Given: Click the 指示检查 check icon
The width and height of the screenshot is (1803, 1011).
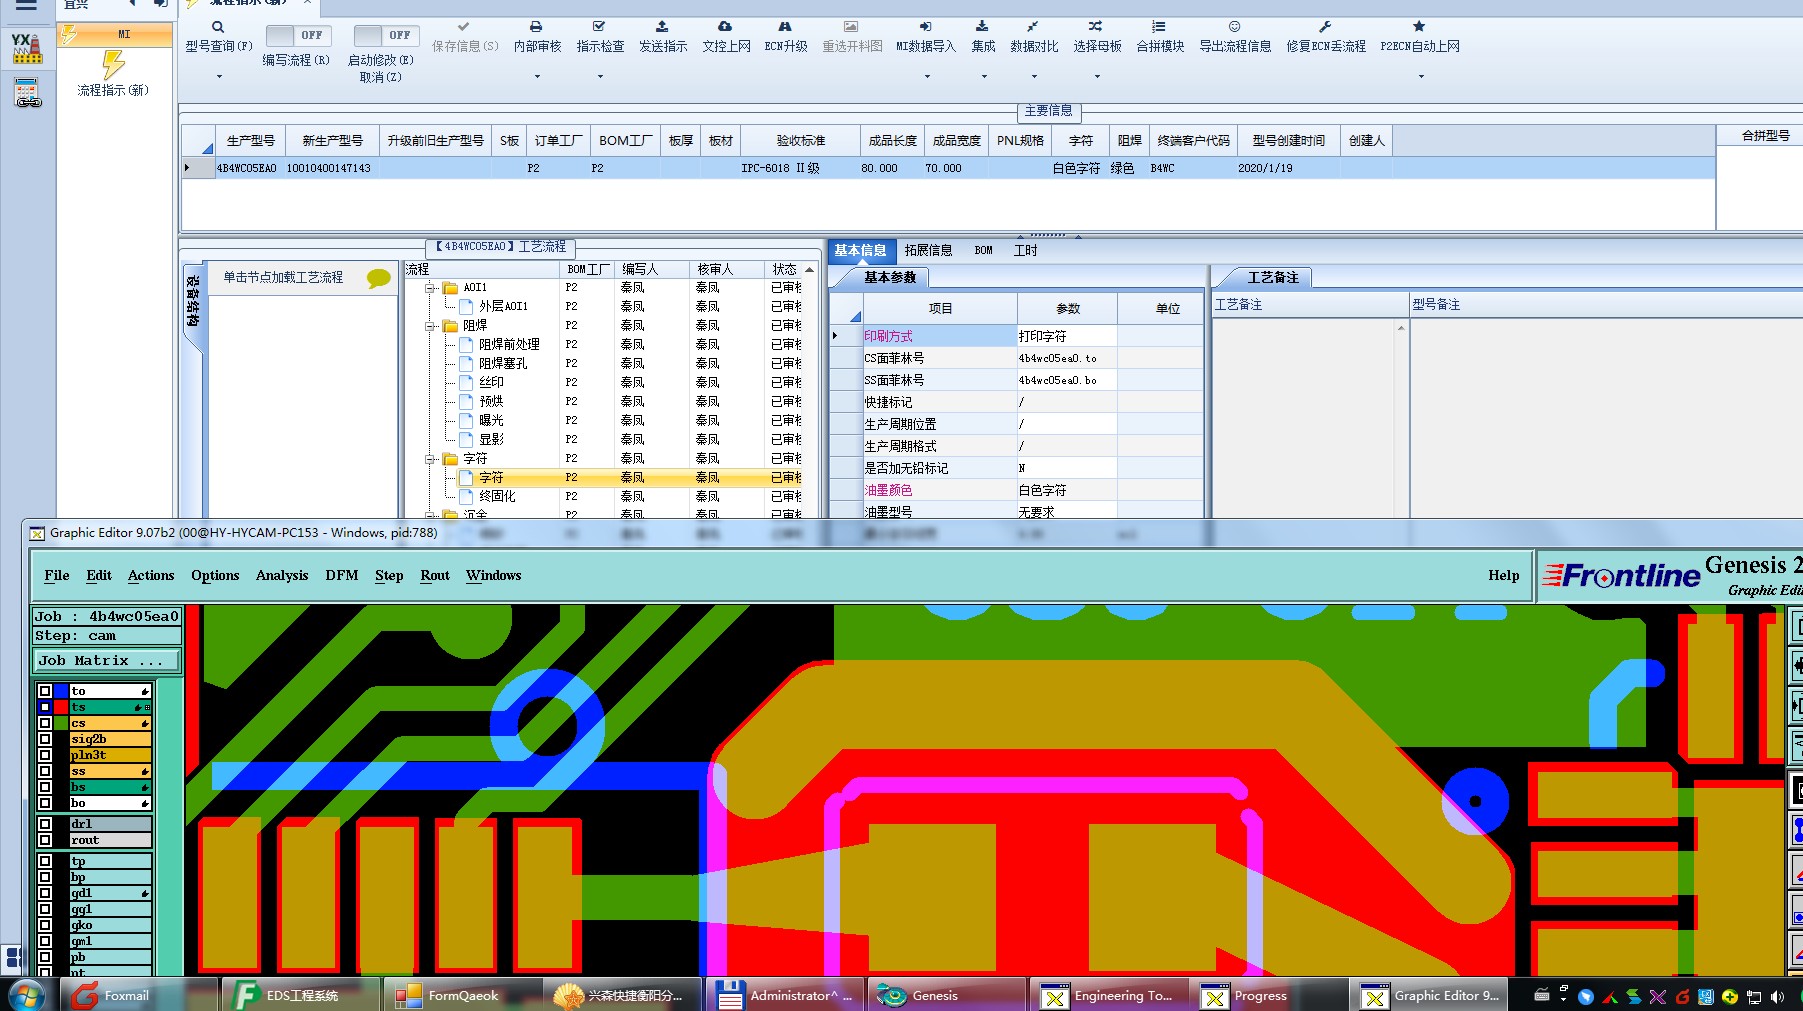Looking at the screenshot, I should [x=599, y=27].
